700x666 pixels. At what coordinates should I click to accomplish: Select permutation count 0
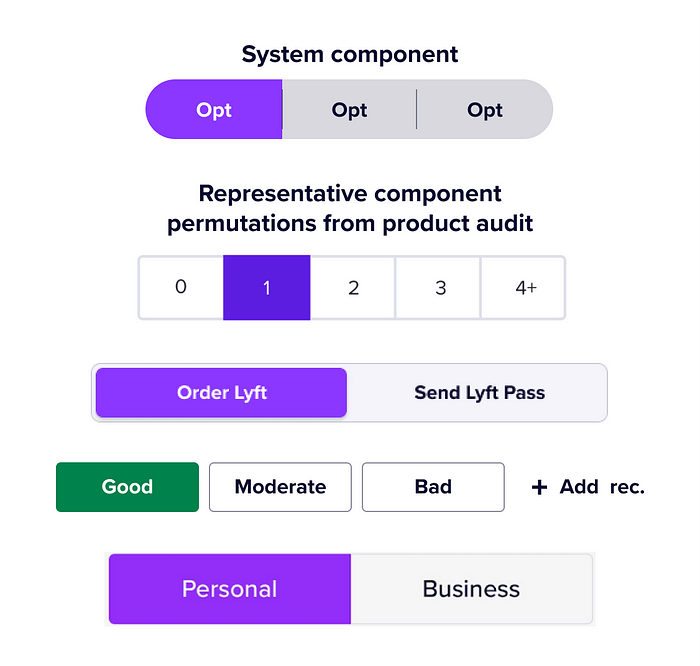(181, 287)
